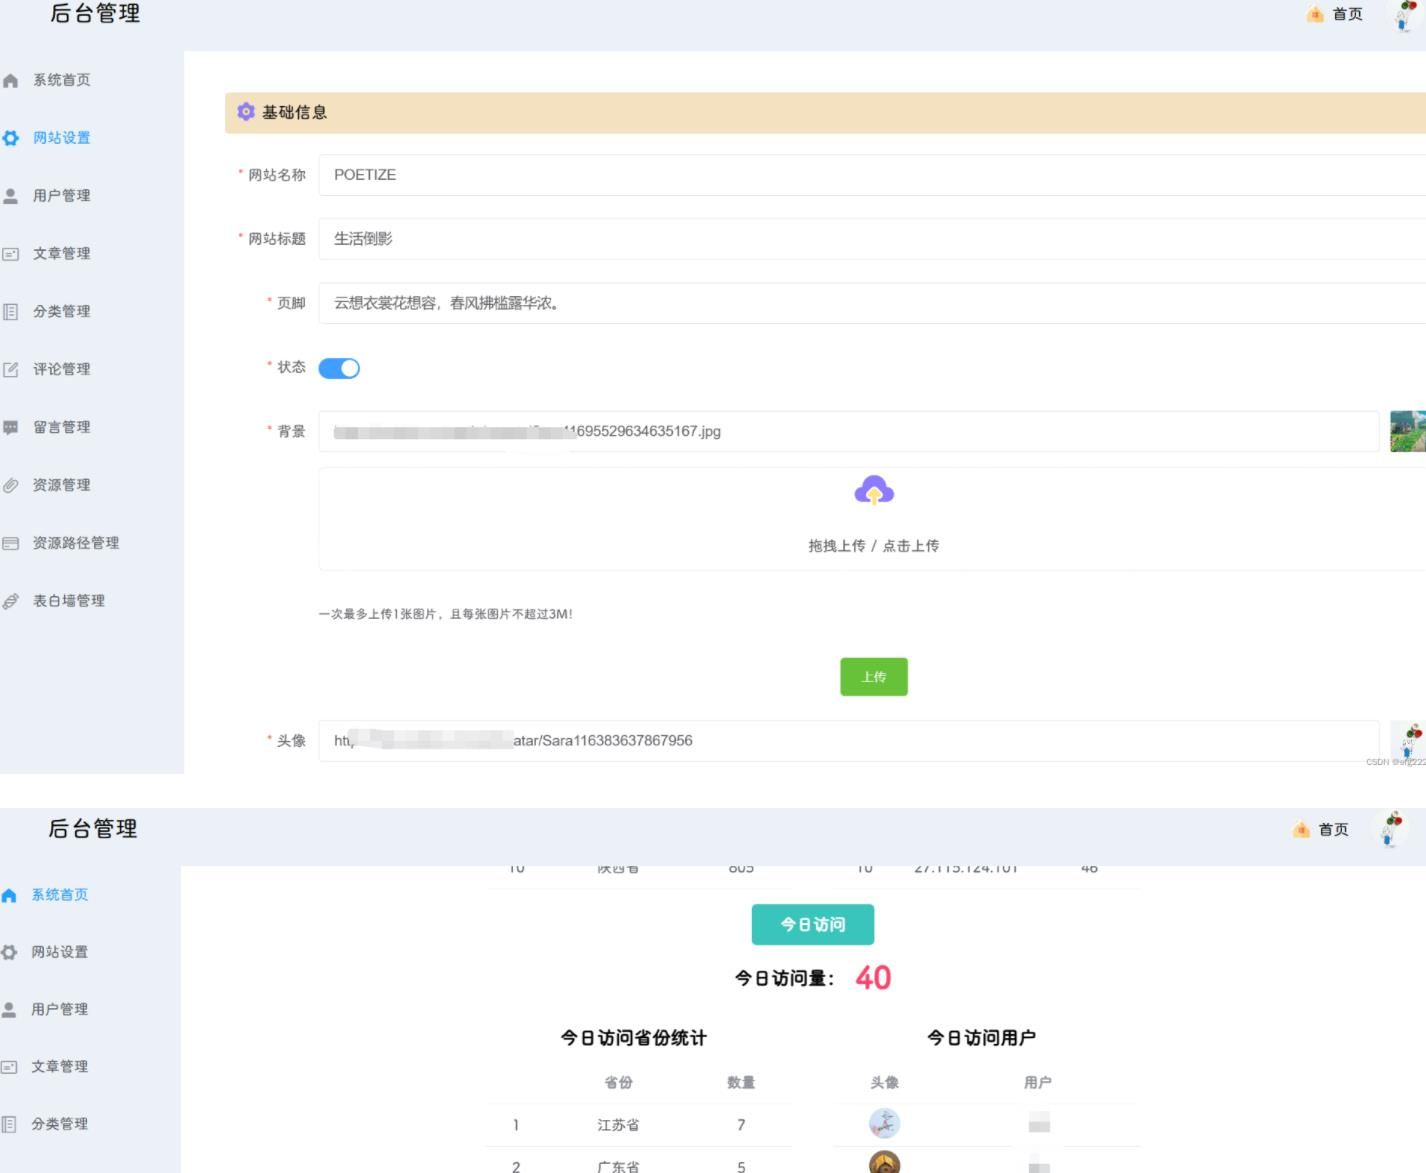
Task: Disable the 状态 toggle switch
Action: tap(339, 368)
